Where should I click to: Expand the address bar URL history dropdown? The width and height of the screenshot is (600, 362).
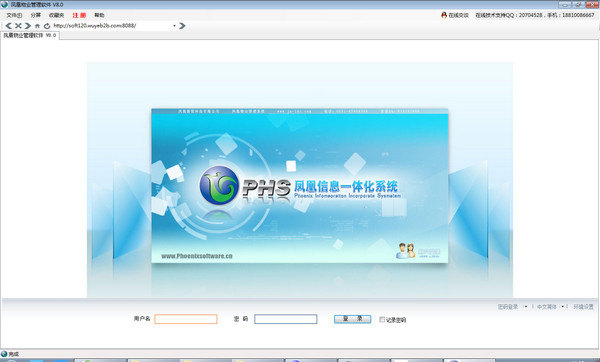(x=174, y=26)
